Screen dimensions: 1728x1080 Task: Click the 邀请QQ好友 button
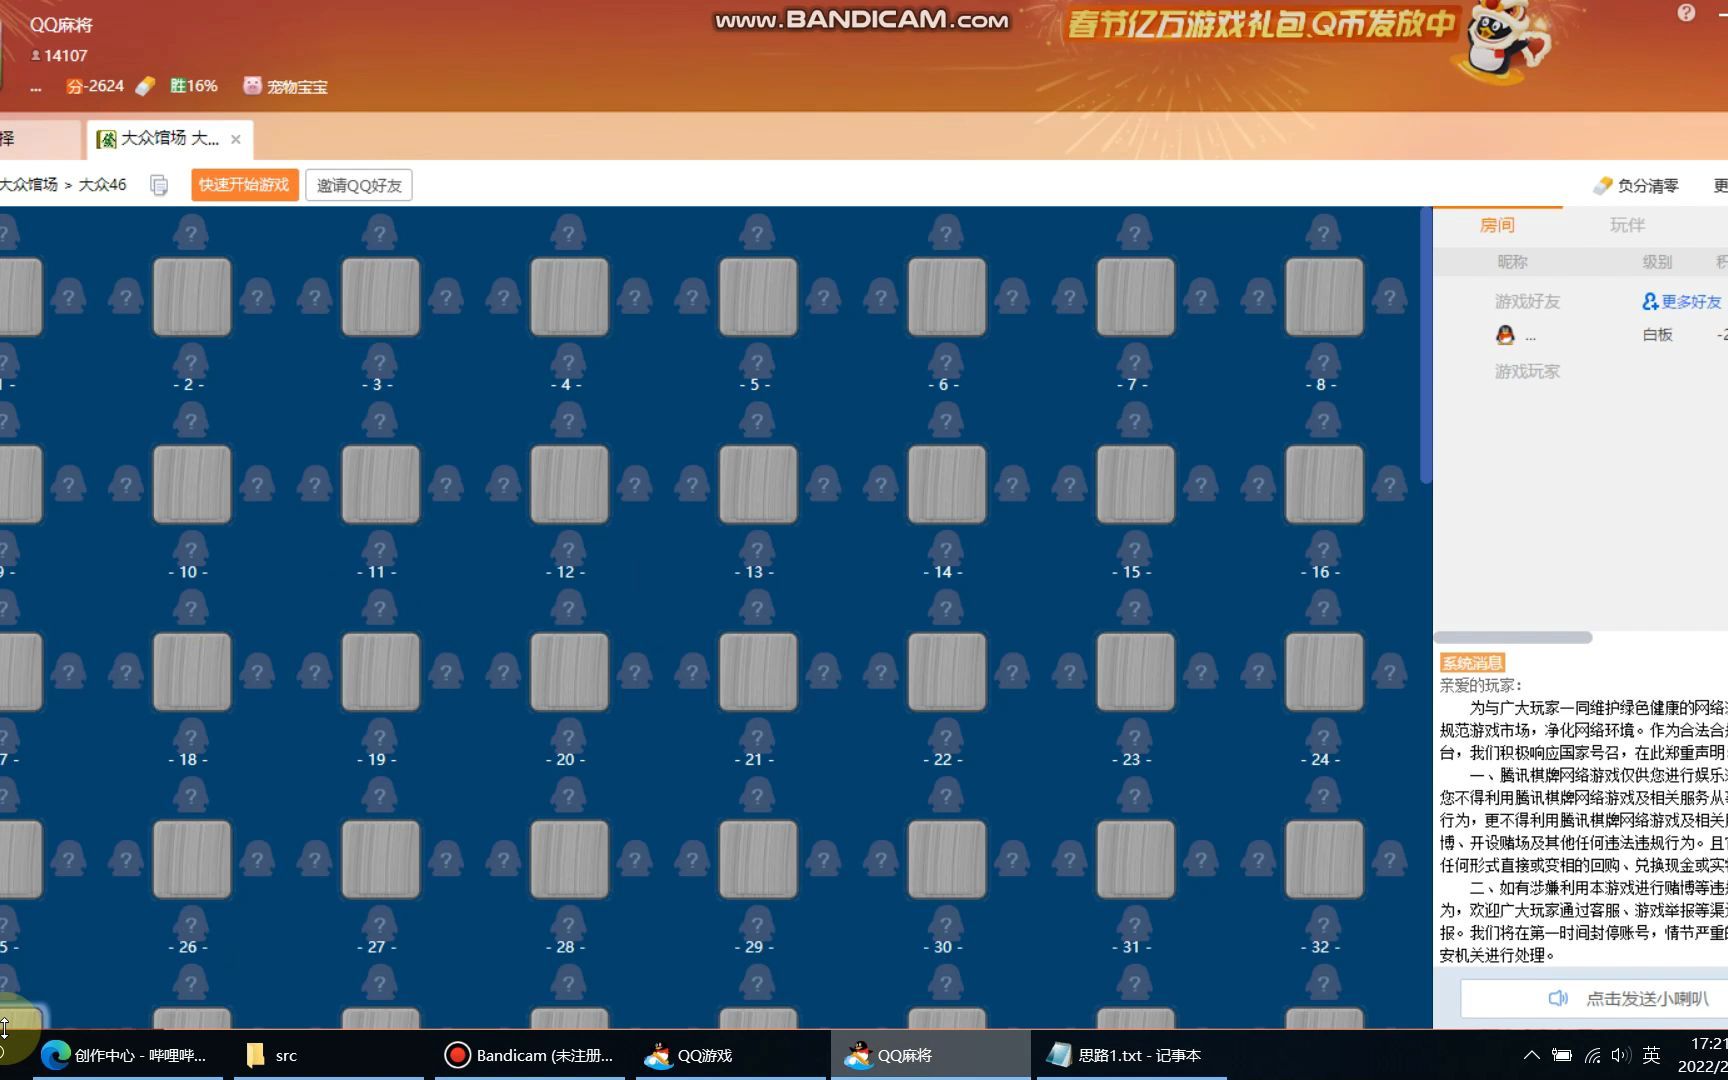coord(359,185)
